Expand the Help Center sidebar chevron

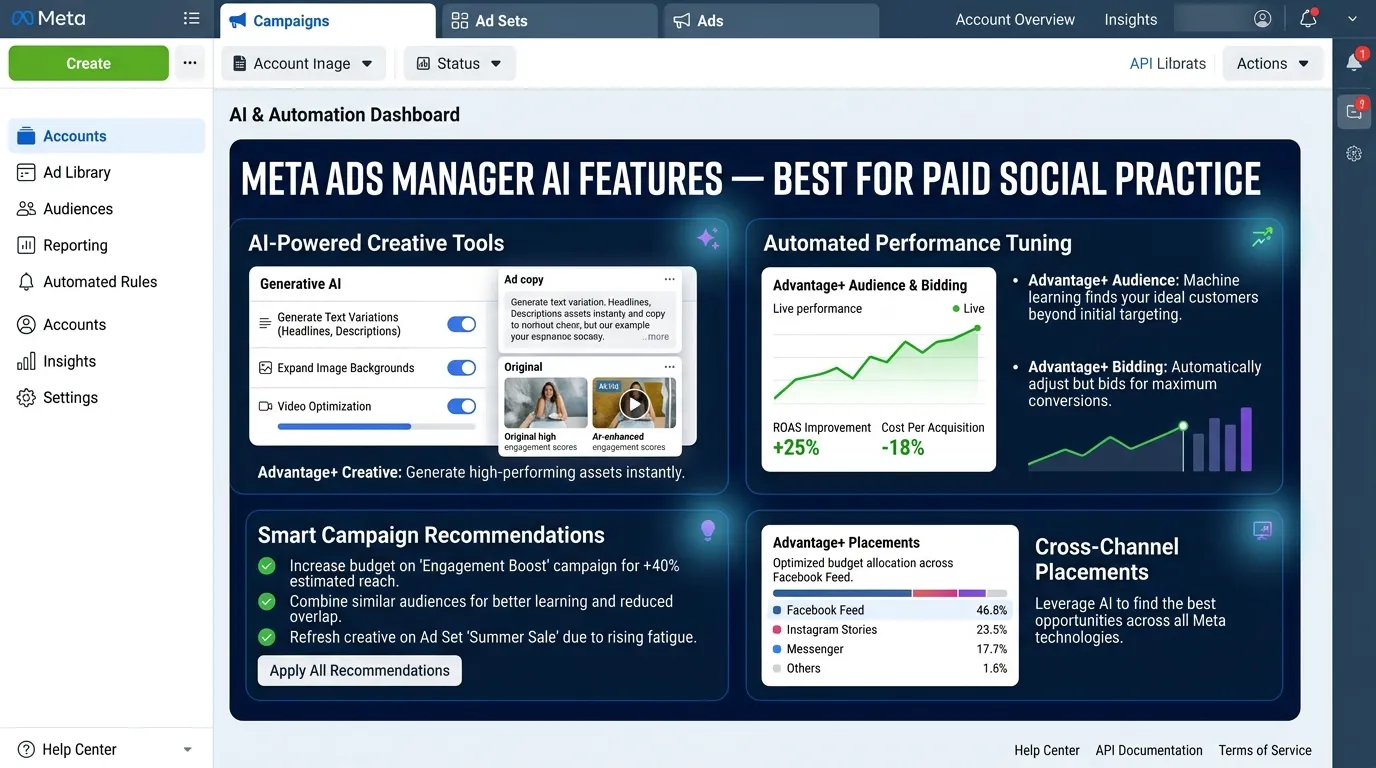tap(187, 750)
